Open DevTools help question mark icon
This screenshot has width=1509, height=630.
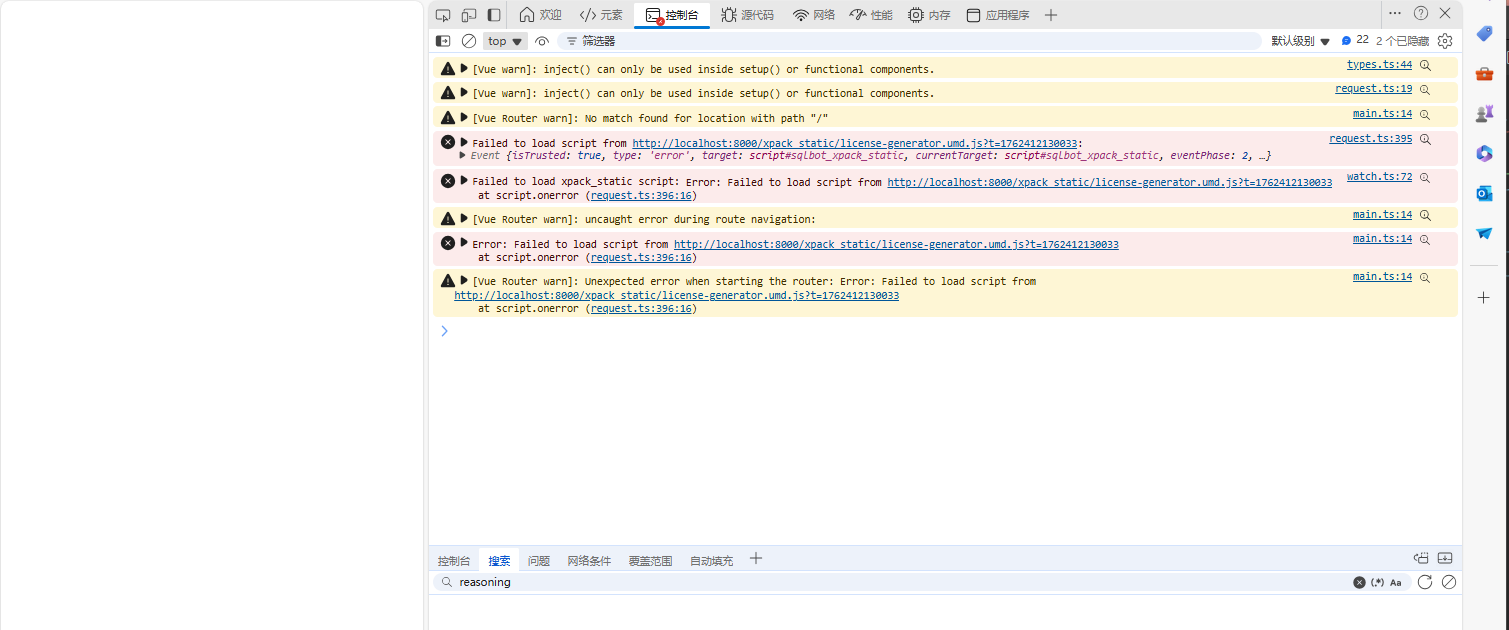[1421, 14]
